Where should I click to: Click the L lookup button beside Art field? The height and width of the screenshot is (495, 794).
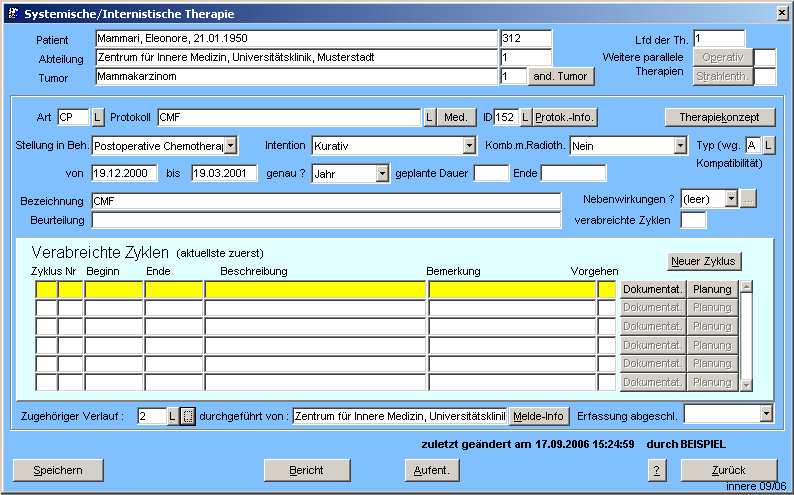point(98,118)
